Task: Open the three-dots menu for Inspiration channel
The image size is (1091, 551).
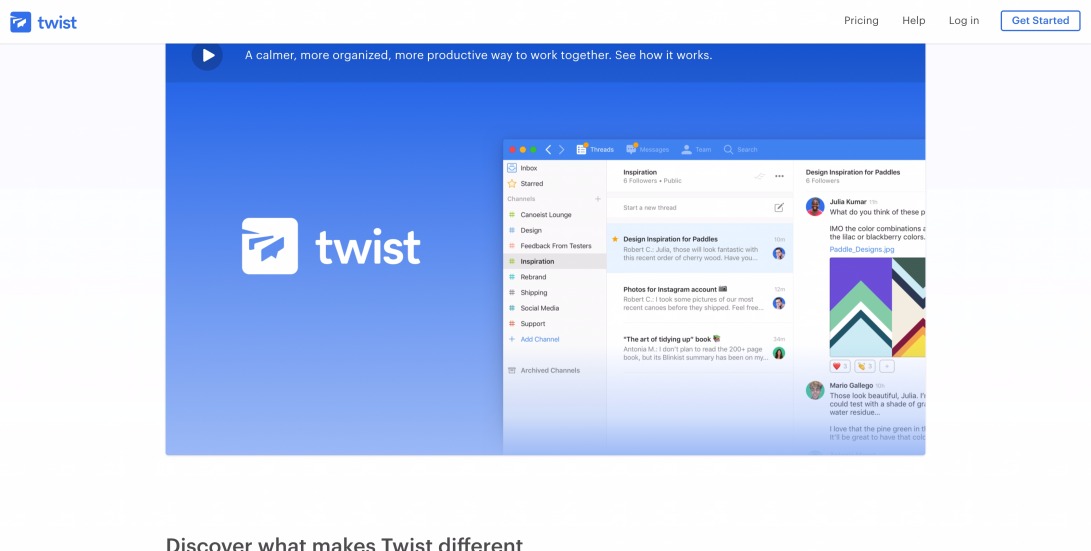Action: 779,176
